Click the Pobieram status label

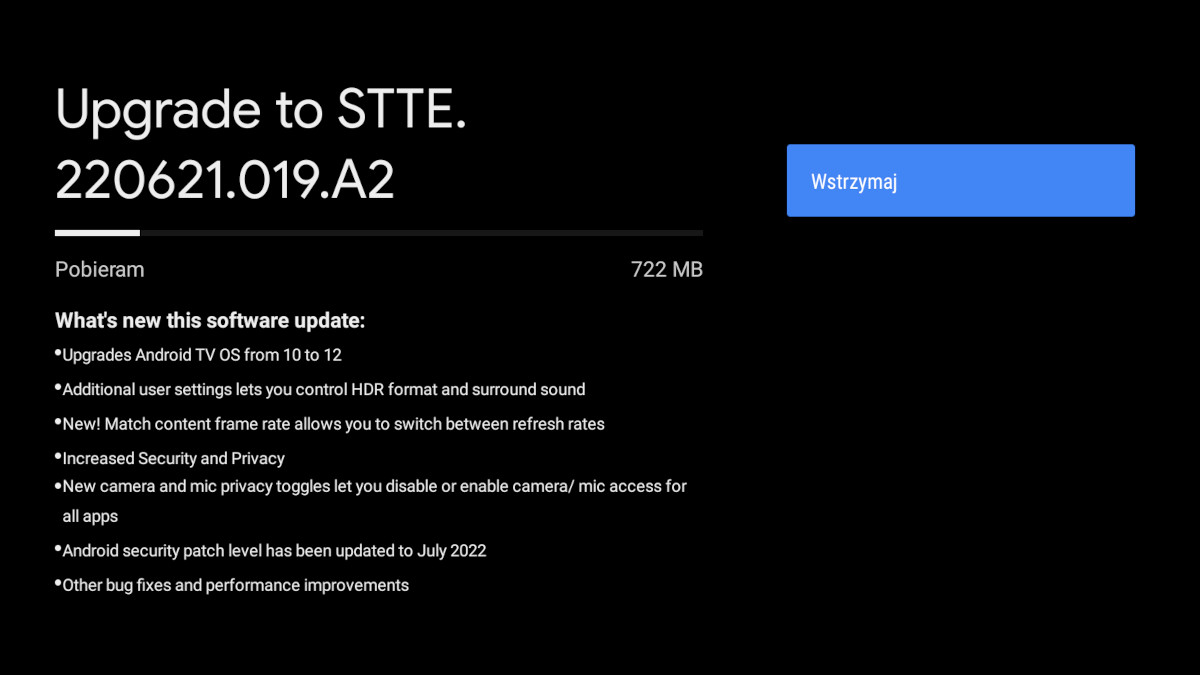click(99, 269)
